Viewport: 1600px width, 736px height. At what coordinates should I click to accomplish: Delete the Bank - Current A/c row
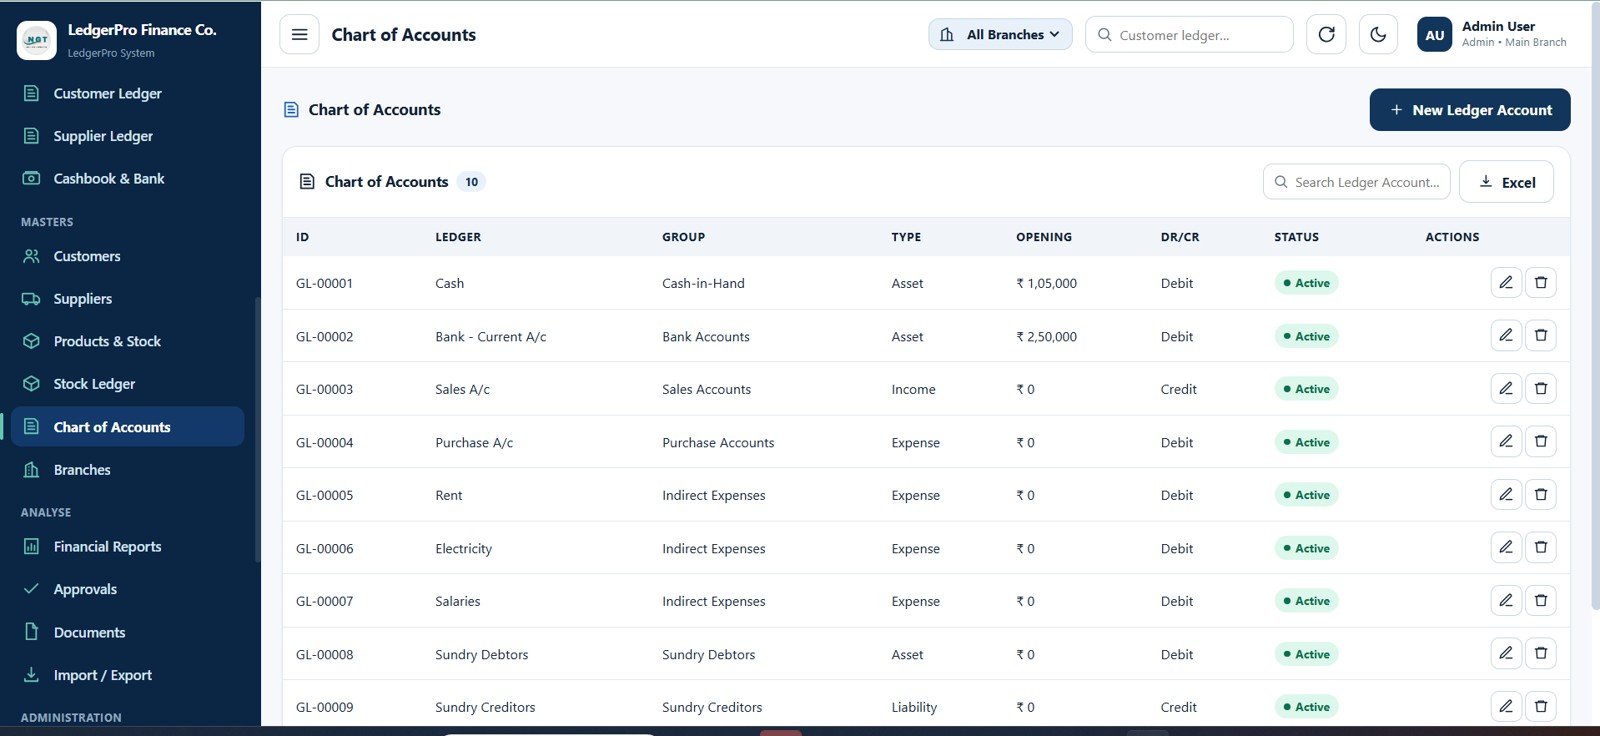(x=1541, y=336)
